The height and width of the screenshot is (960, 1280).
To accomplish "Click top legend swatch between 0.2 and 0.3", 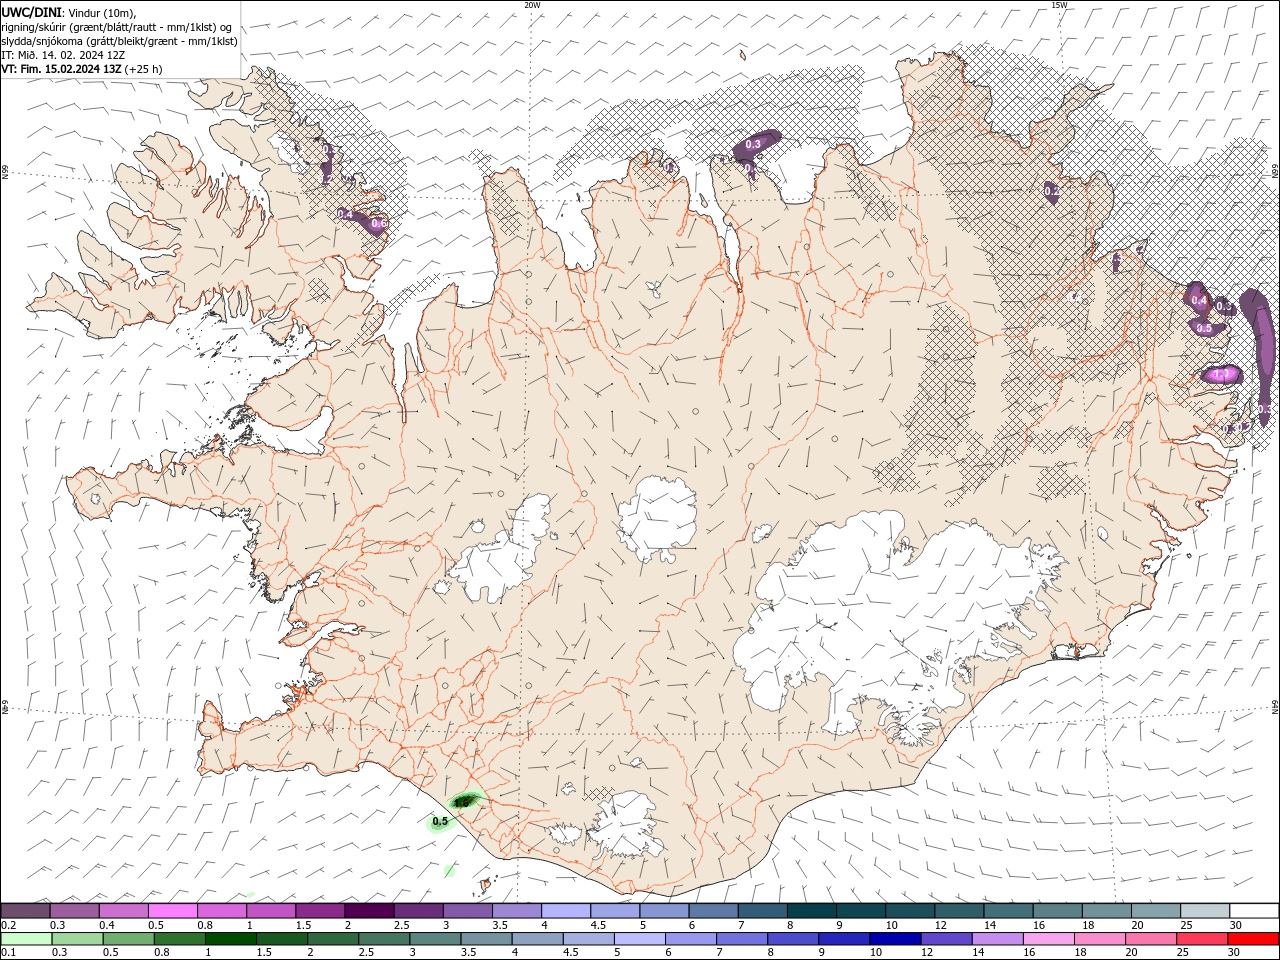I will coord(25,911).
